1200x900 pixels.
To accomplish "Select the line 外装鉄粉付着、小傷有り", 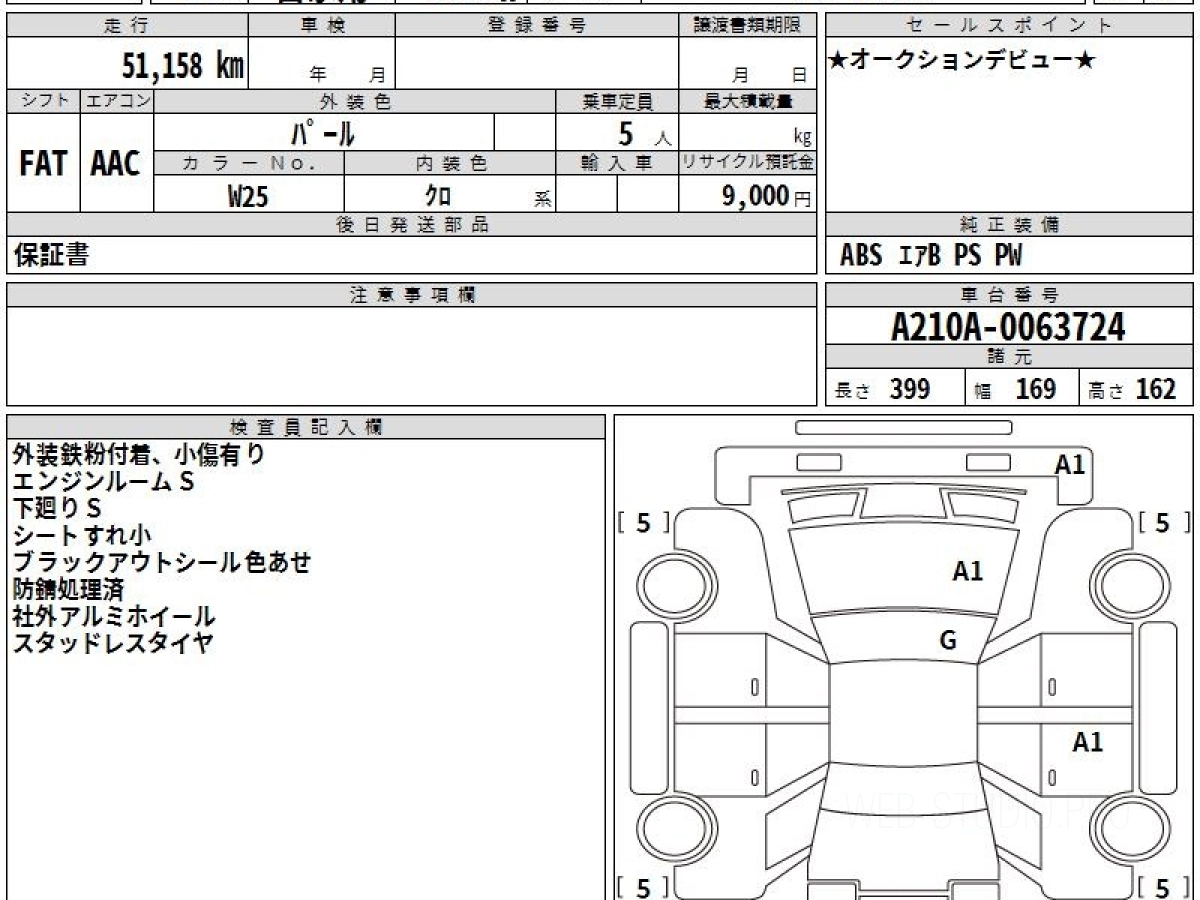I will (139, 455).
